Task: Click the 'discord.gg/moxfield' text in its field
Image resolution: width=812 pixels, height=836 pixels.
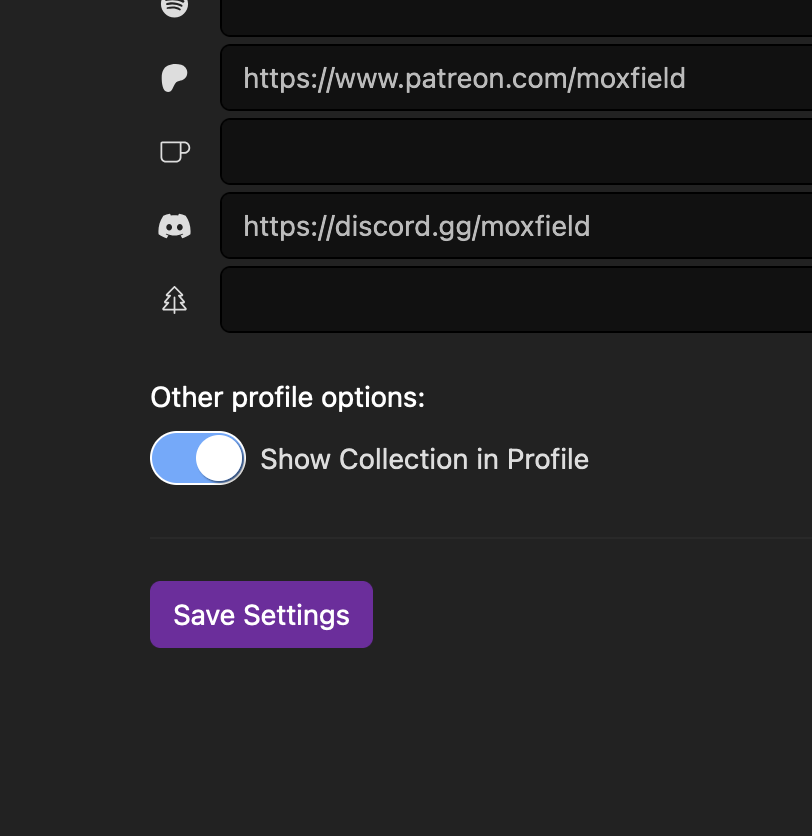Action: pyautogui.click(x=462, y=227)
